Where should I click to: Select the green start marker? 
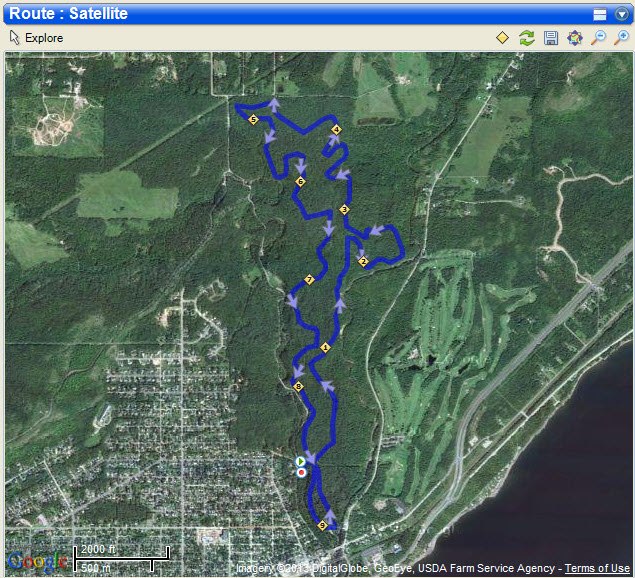300,461
